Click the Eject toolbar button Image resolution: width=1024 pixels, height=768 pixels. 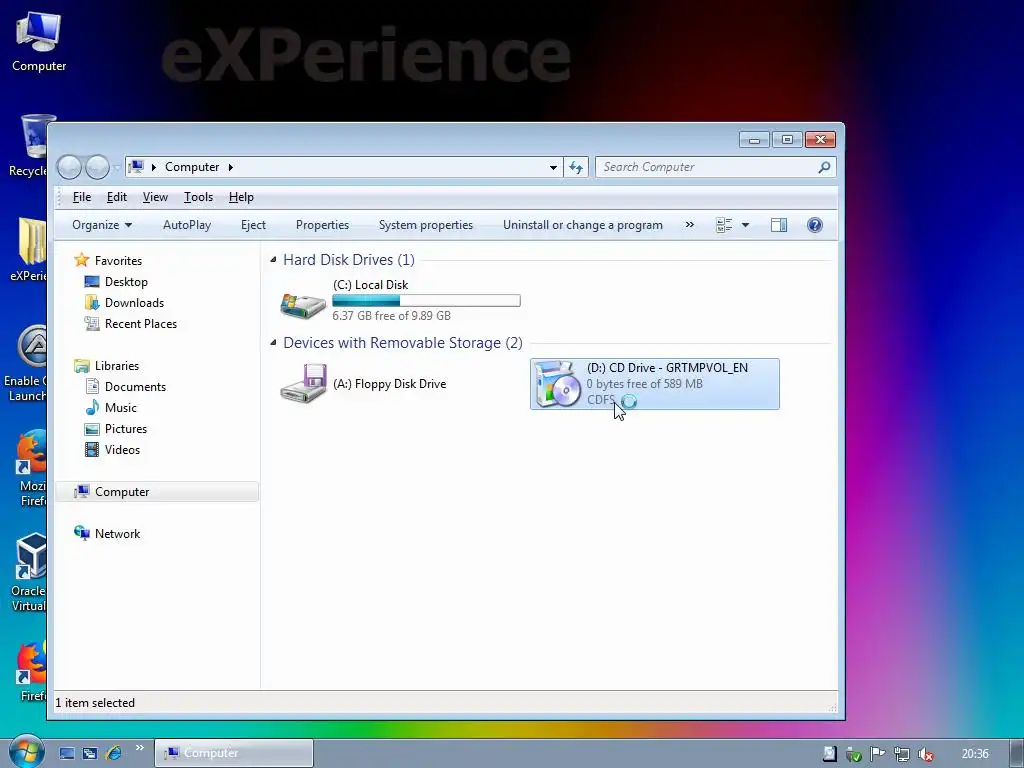coord(253,225)
